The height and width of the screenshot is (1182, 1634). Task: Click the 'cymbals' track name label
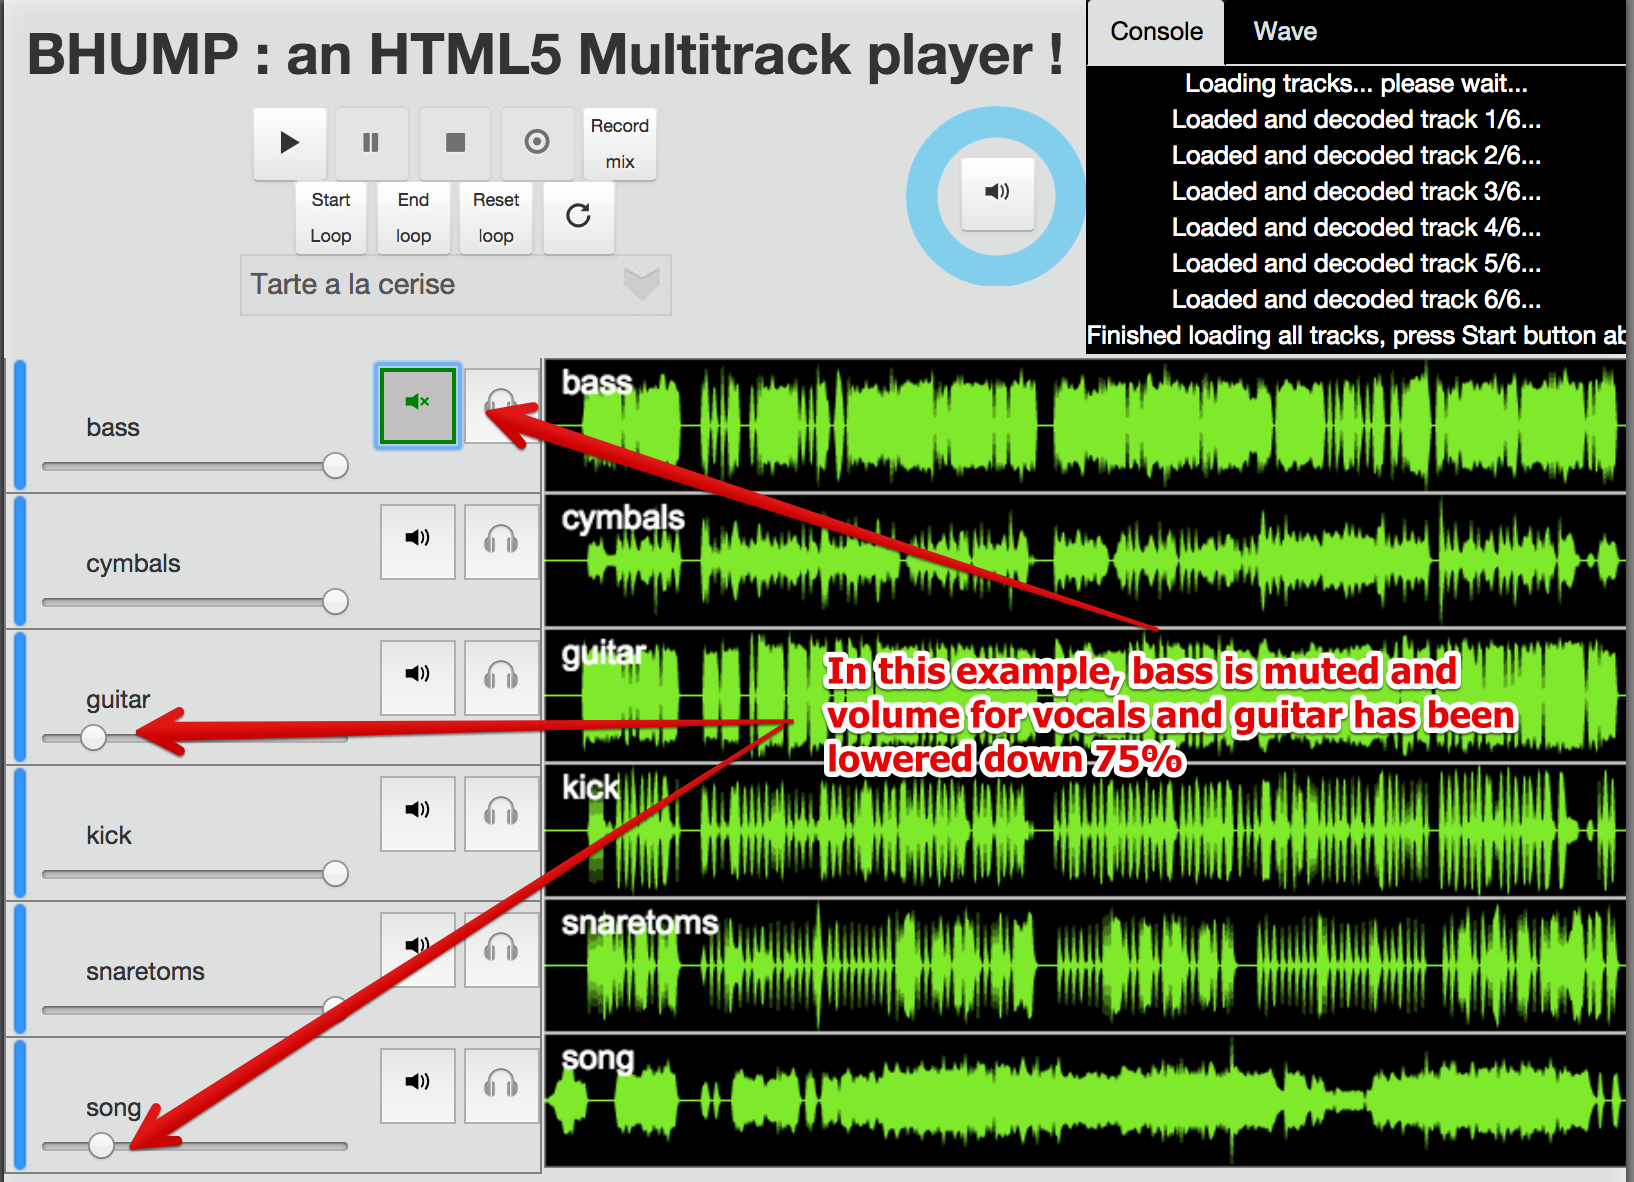133,563
